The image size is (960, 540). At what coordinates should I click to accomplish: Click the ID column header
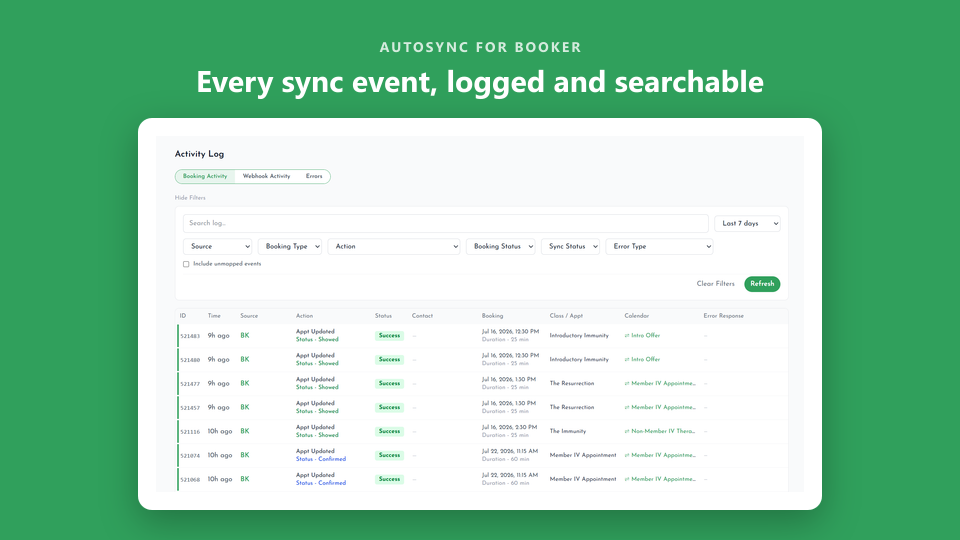(x=182, y=316)
